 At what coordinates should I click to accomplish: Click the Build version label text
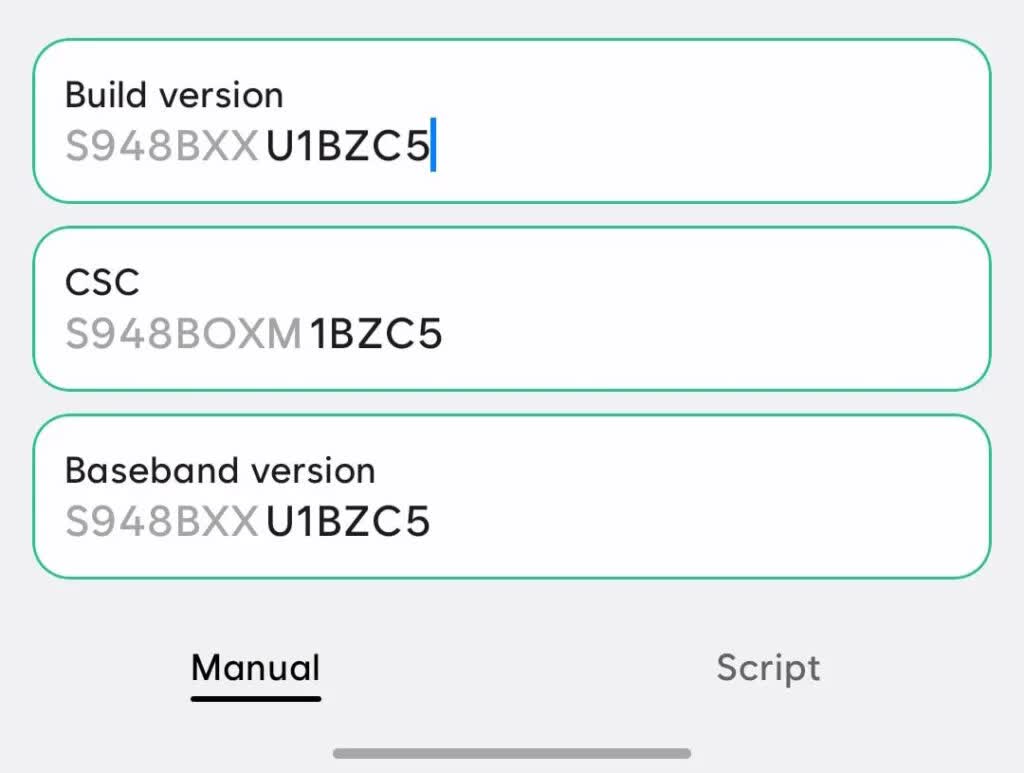(x=173, y=94)
